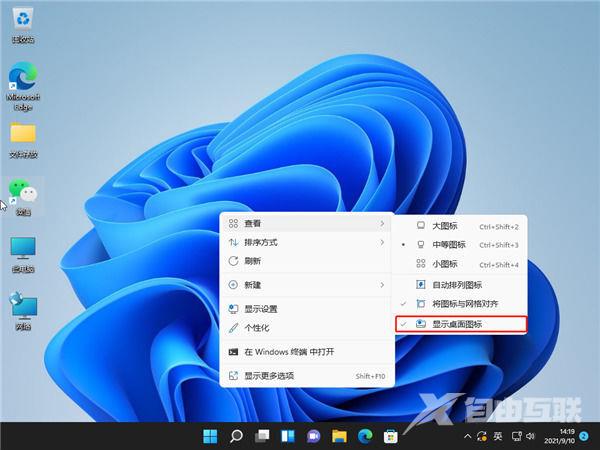Open the notification badge in tray corner
Viewport: 600px width, 450px height.
coord(584,436)
